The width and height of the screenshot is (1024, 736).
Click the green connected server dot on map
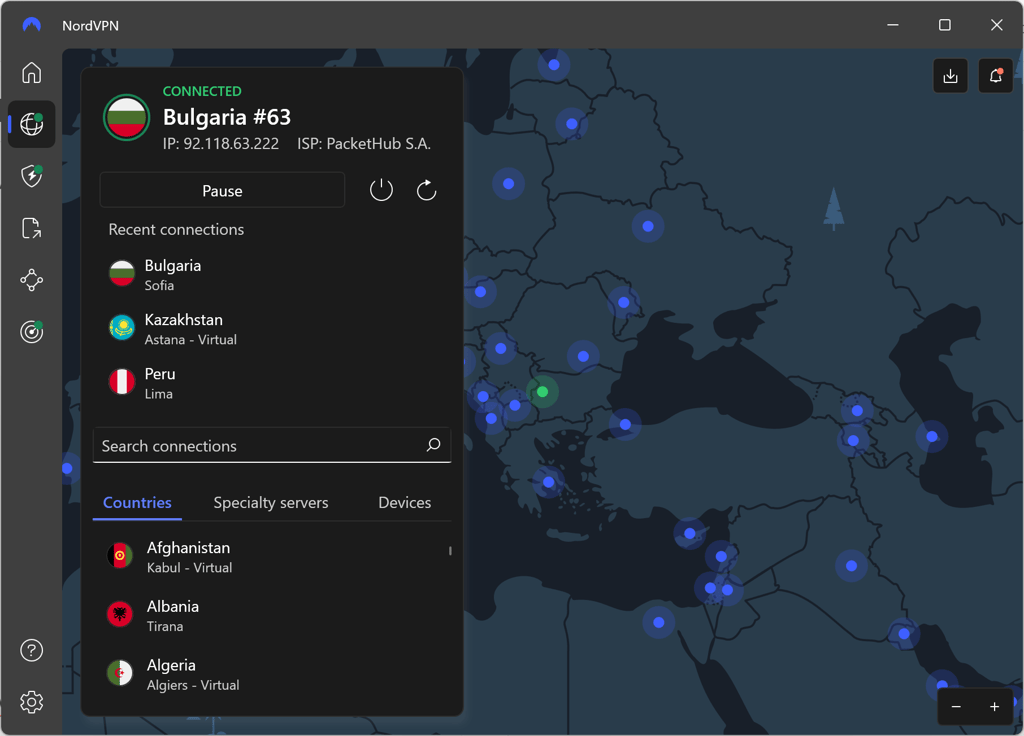coord(542,392)
